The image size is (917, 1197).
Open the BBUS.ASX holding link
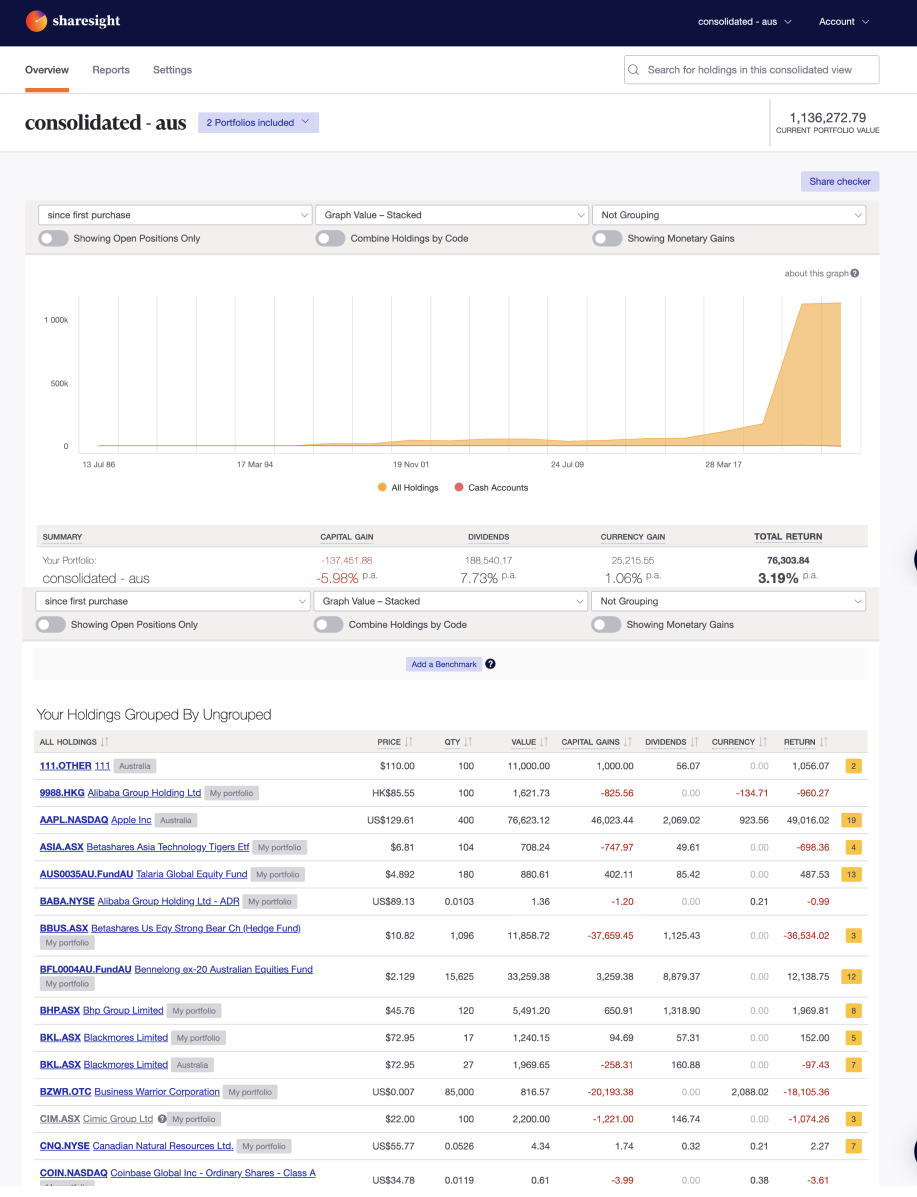[64, 929]
